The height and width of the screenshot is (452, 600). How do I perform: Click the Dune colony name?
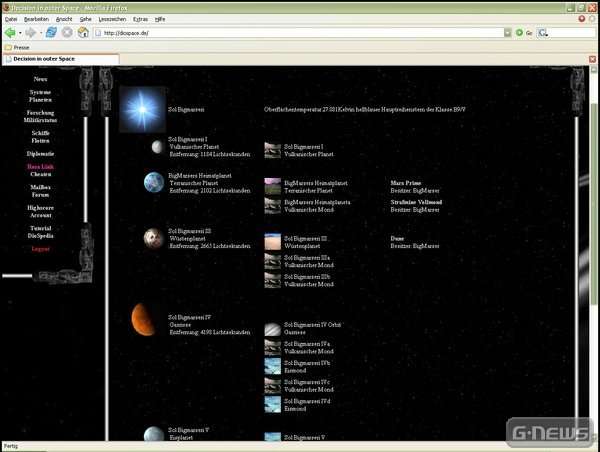coord(397,238)
